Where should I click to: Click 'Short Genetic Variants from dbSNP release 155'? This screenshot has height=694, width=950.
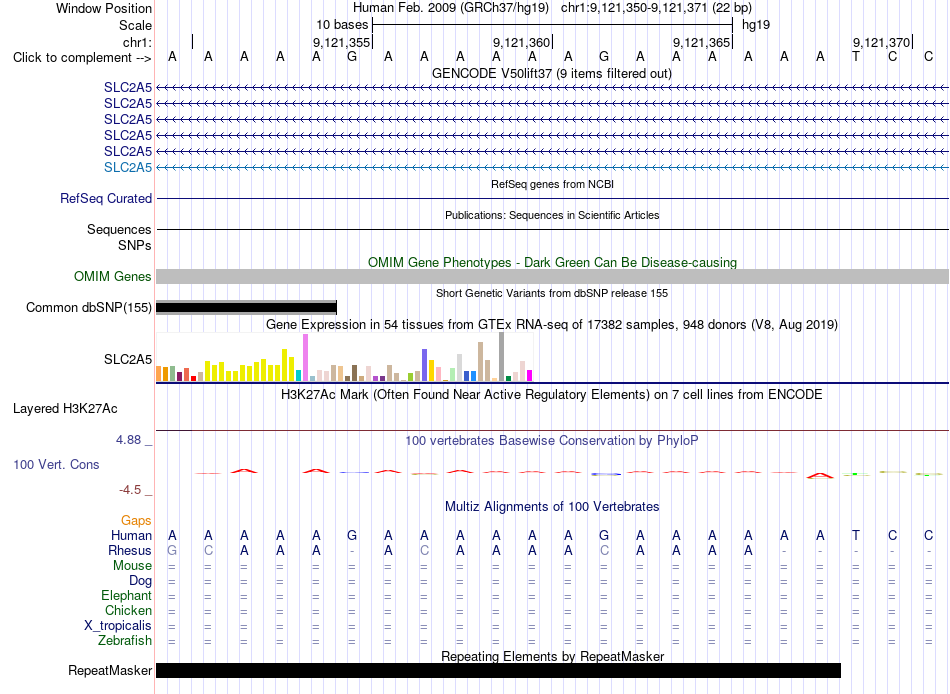click(x=552, y=293)
